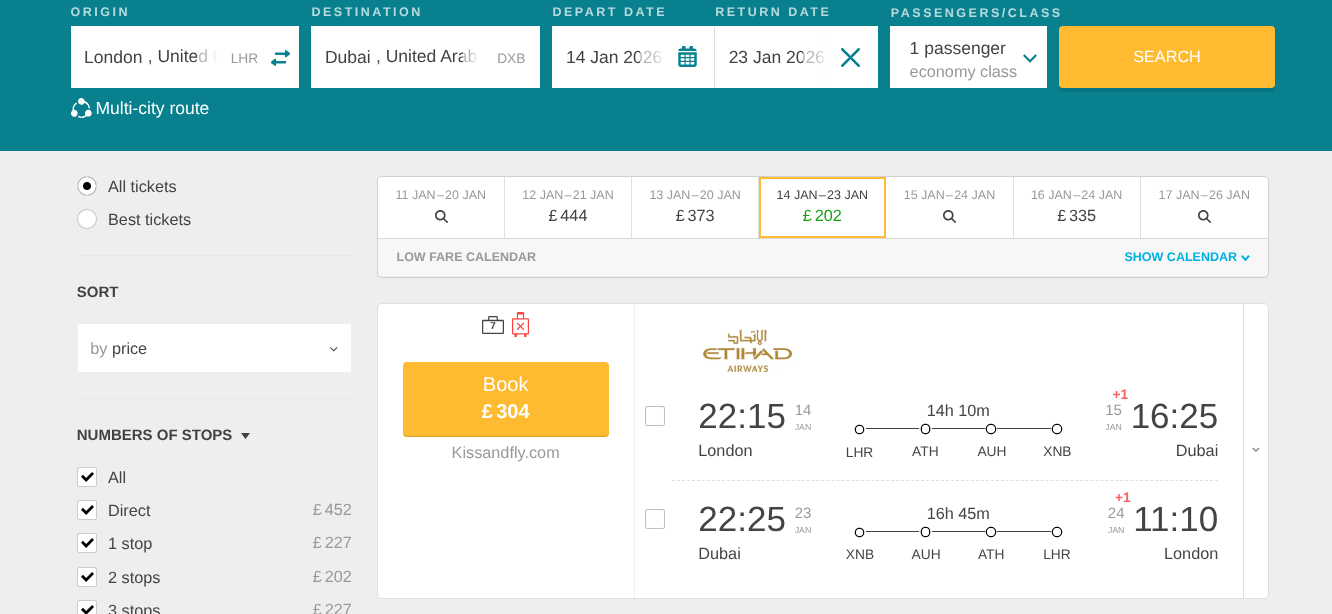Click the no checked baggage icon
The height and width of the screenshot is (614, 1332).
[520, 324]
